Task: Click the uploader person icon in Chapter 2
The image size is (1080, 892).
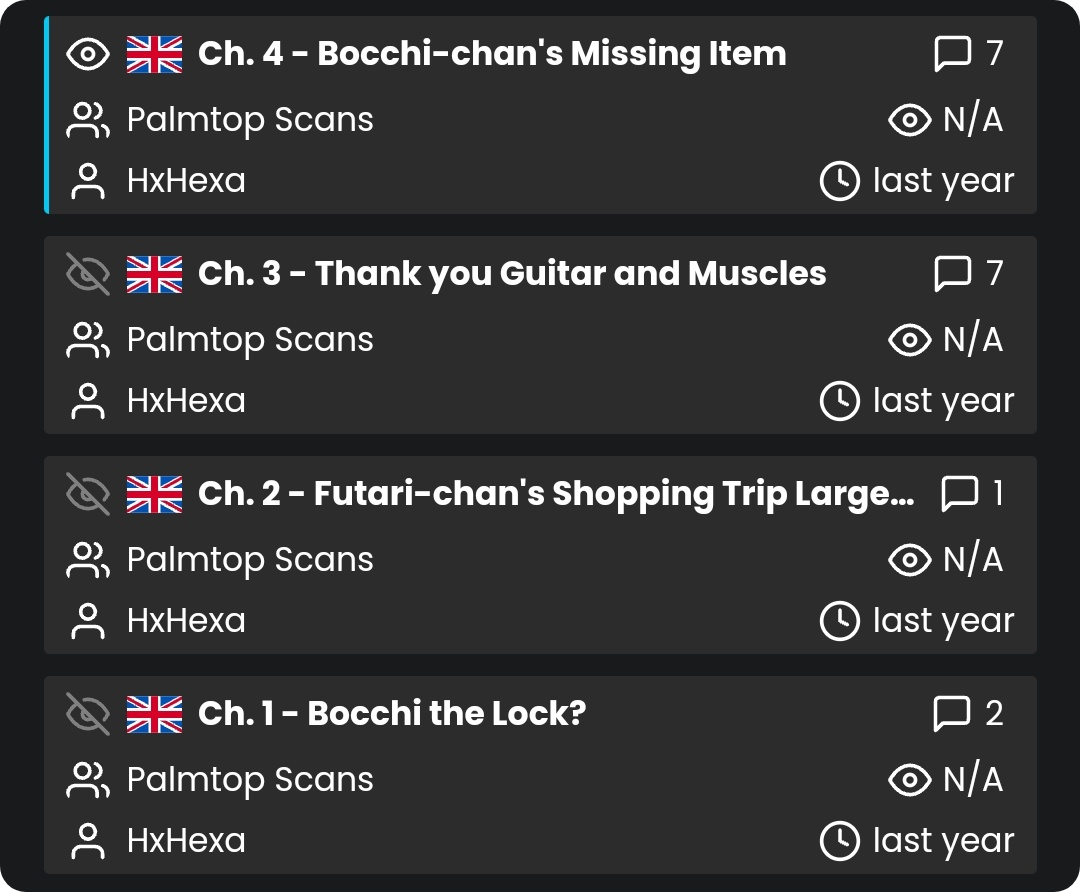Action: [88, 621]
